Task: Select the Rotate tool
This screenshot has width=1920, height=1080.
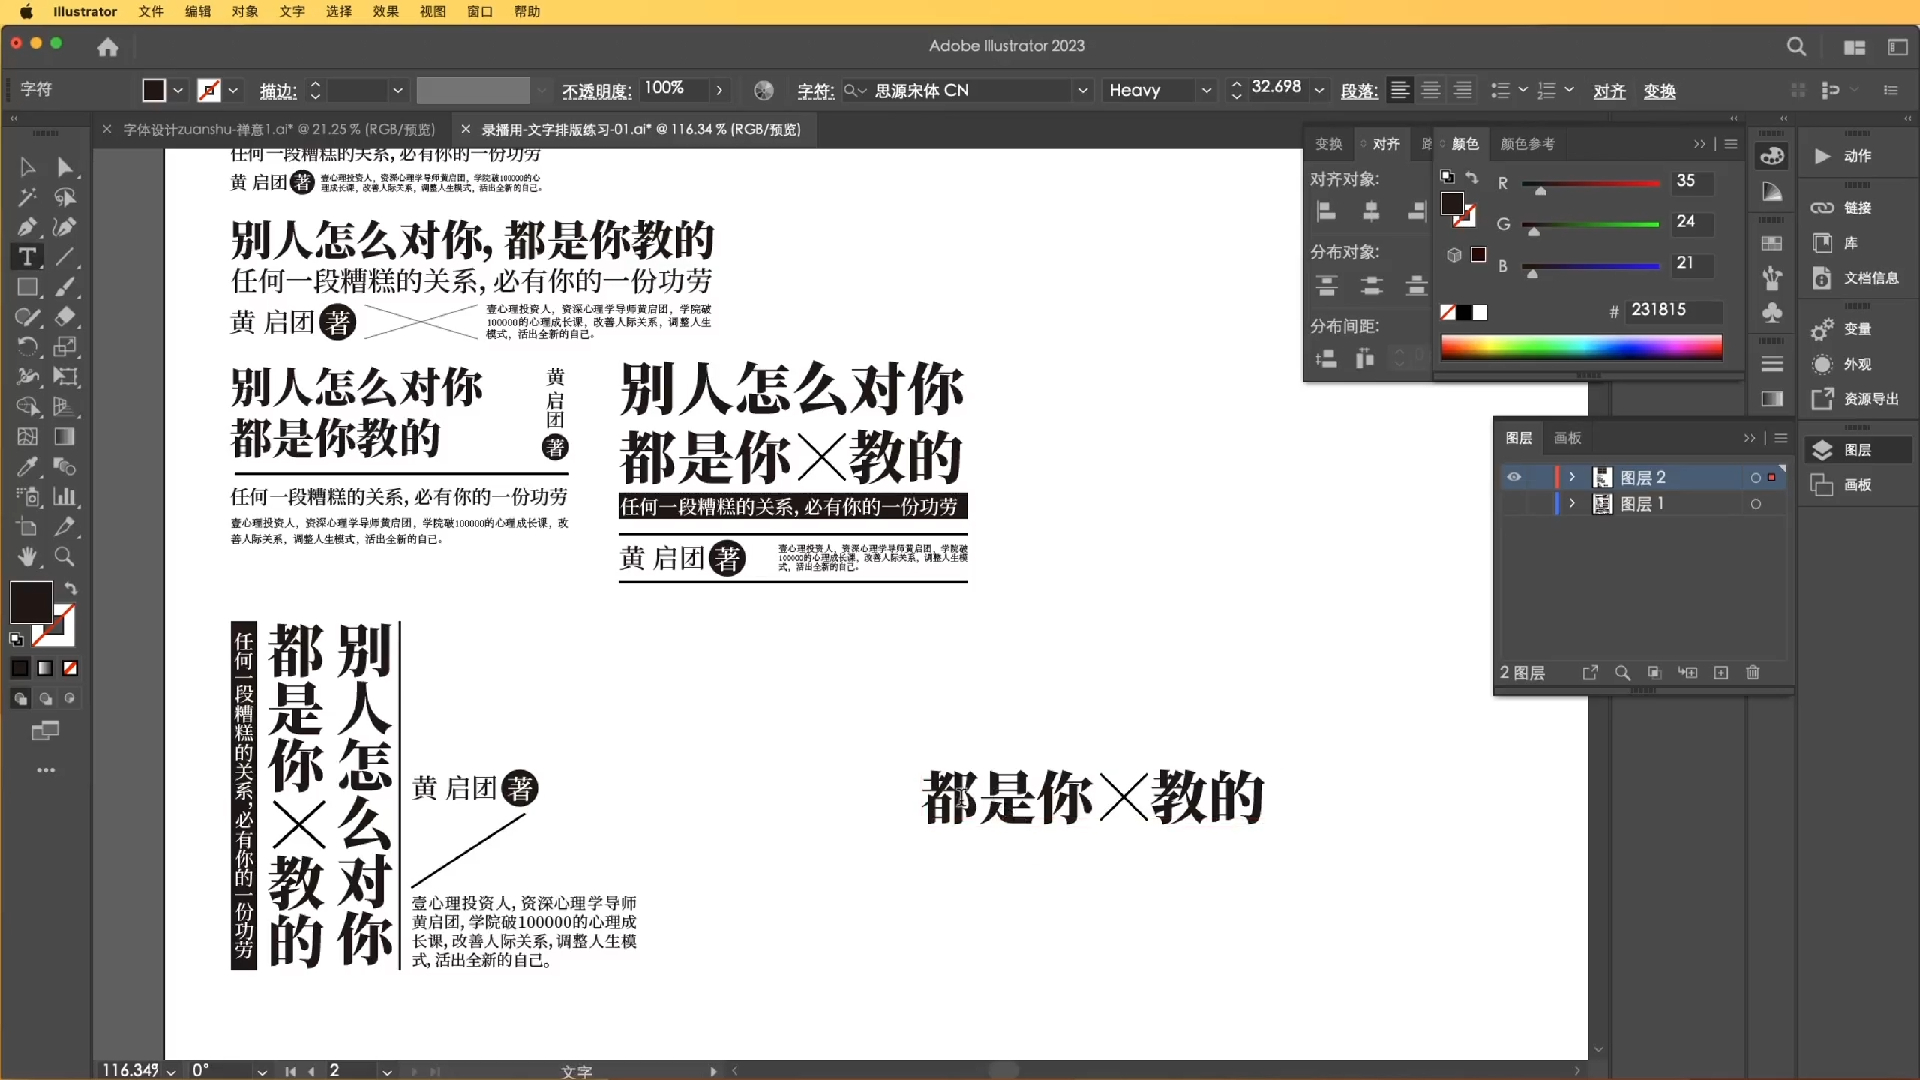Action: click(25, 347)
